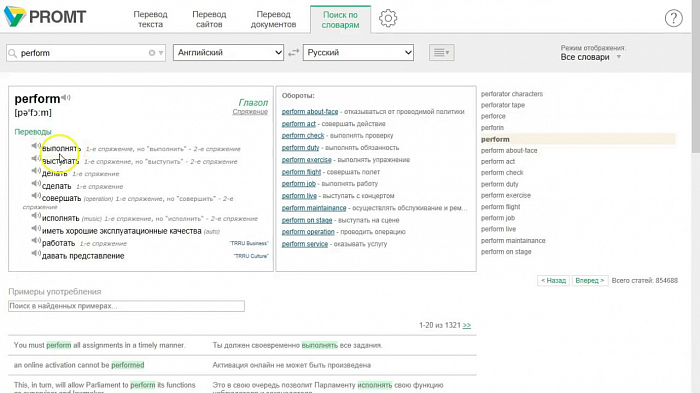
Task: Select perform on stage in right word list
Action: [x=506, y=252]
